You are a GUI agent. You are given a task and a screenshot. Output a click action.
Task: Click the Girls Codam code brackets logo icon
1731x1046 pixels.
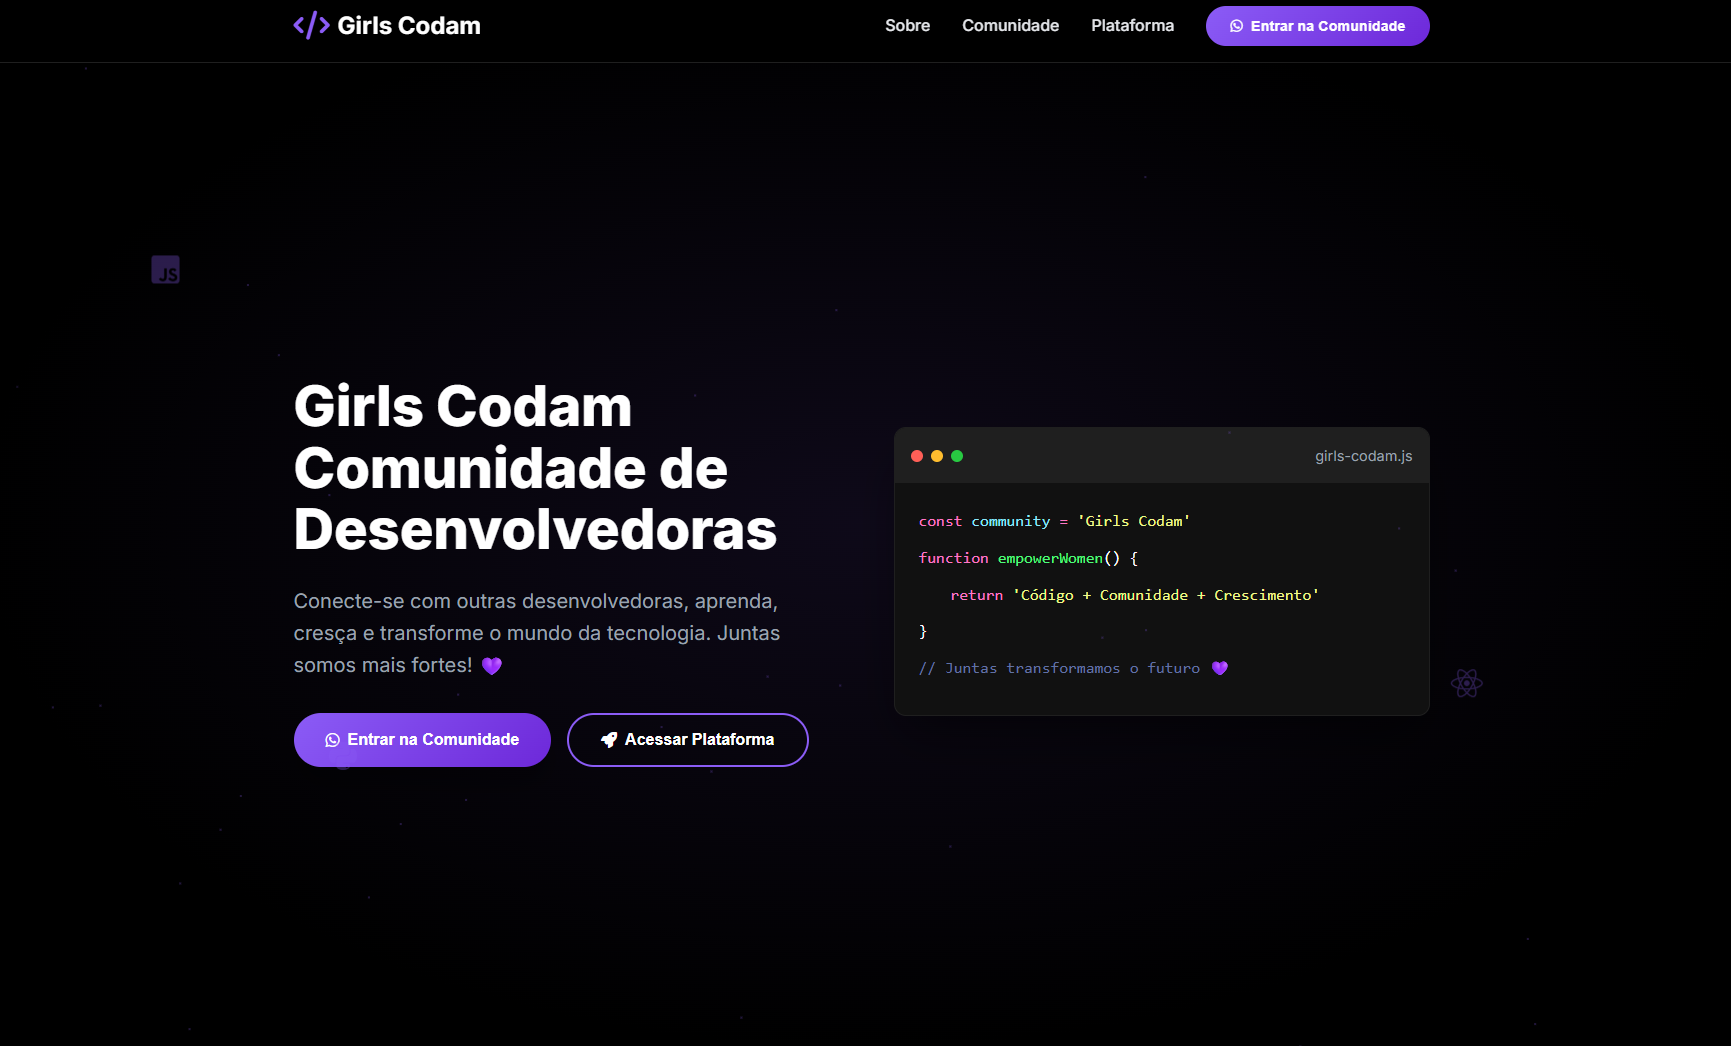(x=310, y=25)
